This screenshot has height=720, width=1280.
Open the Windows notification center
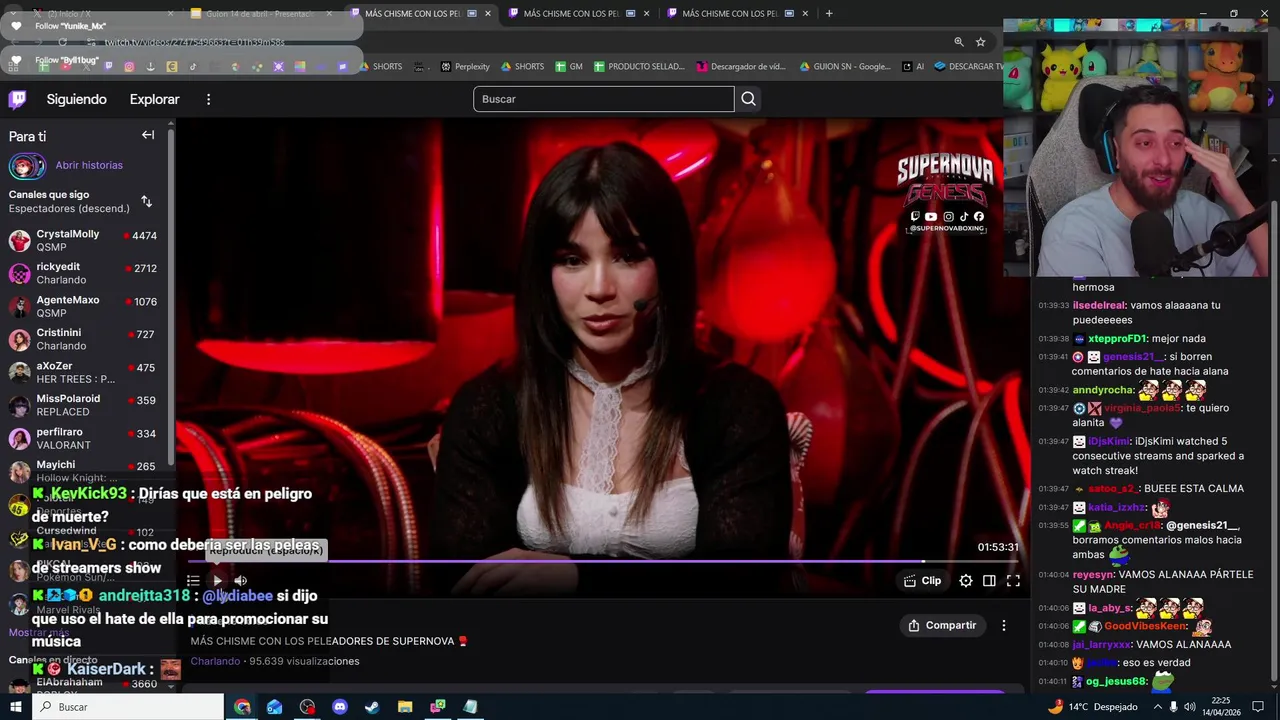1258,707
